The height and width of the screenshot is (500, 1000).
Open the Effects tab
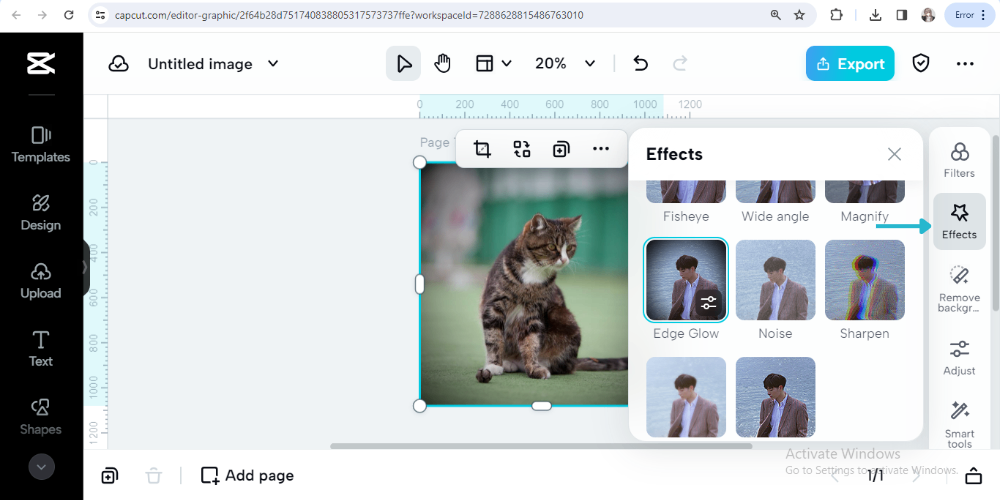click(959, 221)
